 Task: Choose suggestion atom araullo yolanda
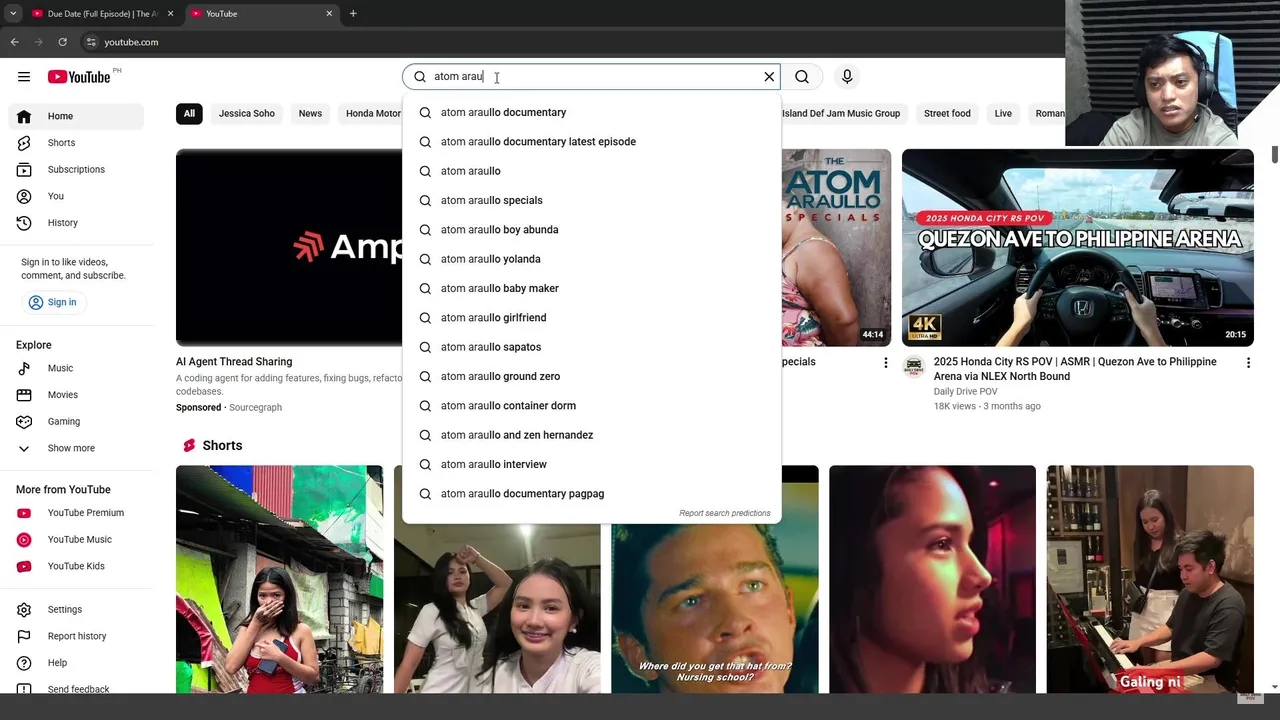pos(591,259)
